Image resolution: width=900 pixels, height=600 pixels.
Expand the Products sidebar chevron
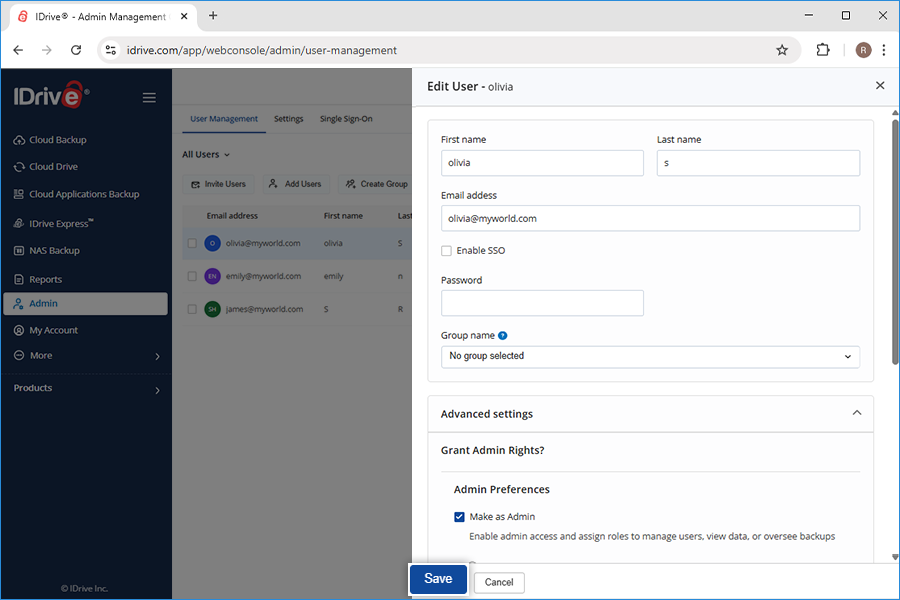tap(157, 390)
